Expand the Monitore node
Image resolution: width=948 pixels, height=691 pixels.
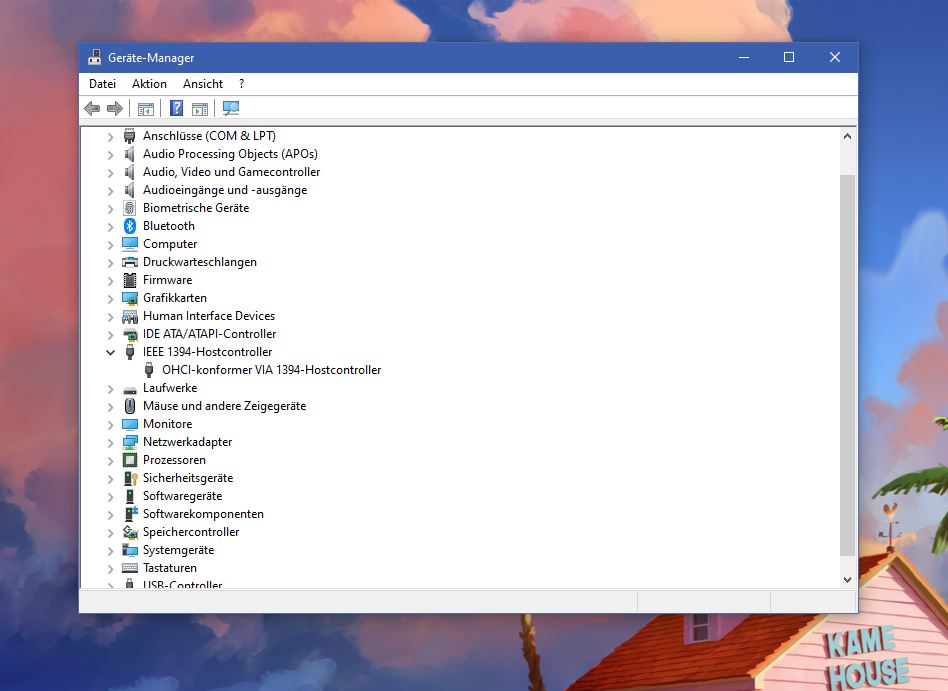click(110, 425)
